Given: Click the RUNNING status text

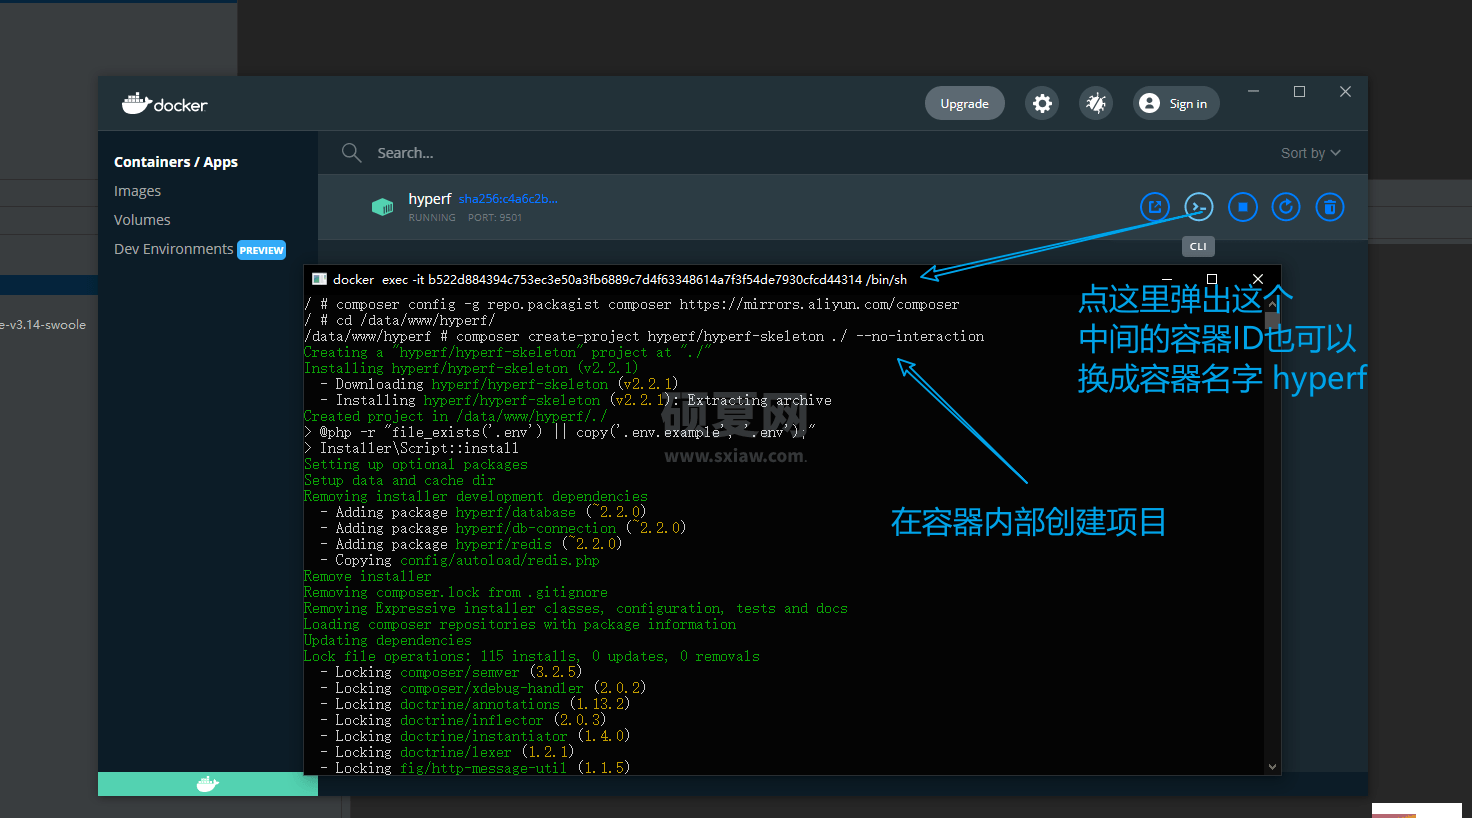Looking at the screenshot, I should (432, 217).
